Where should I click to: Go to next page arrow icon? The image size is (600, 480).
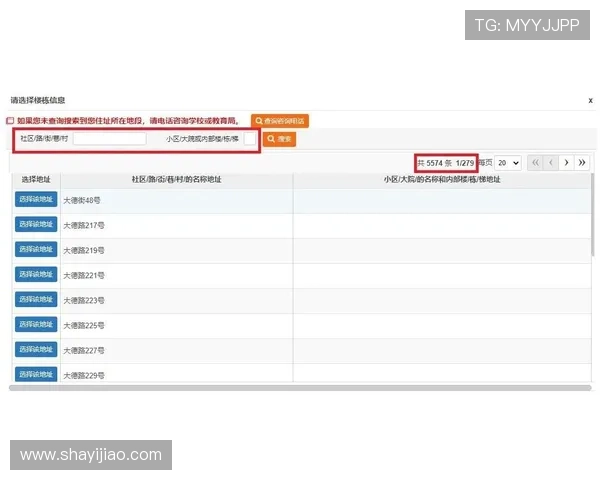566,163
